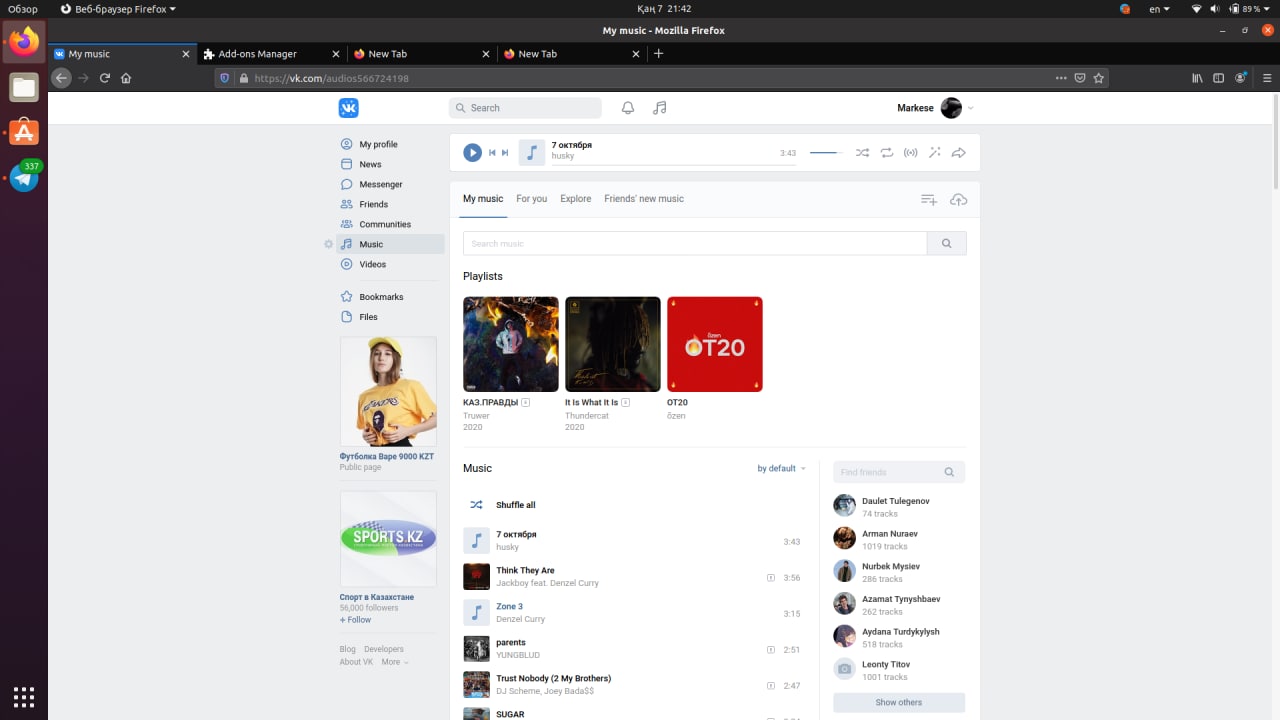The width and height of the screenshot is (1280, 720).
Task: Open the page actions three-dots menu
Action: coord(1061,78)
